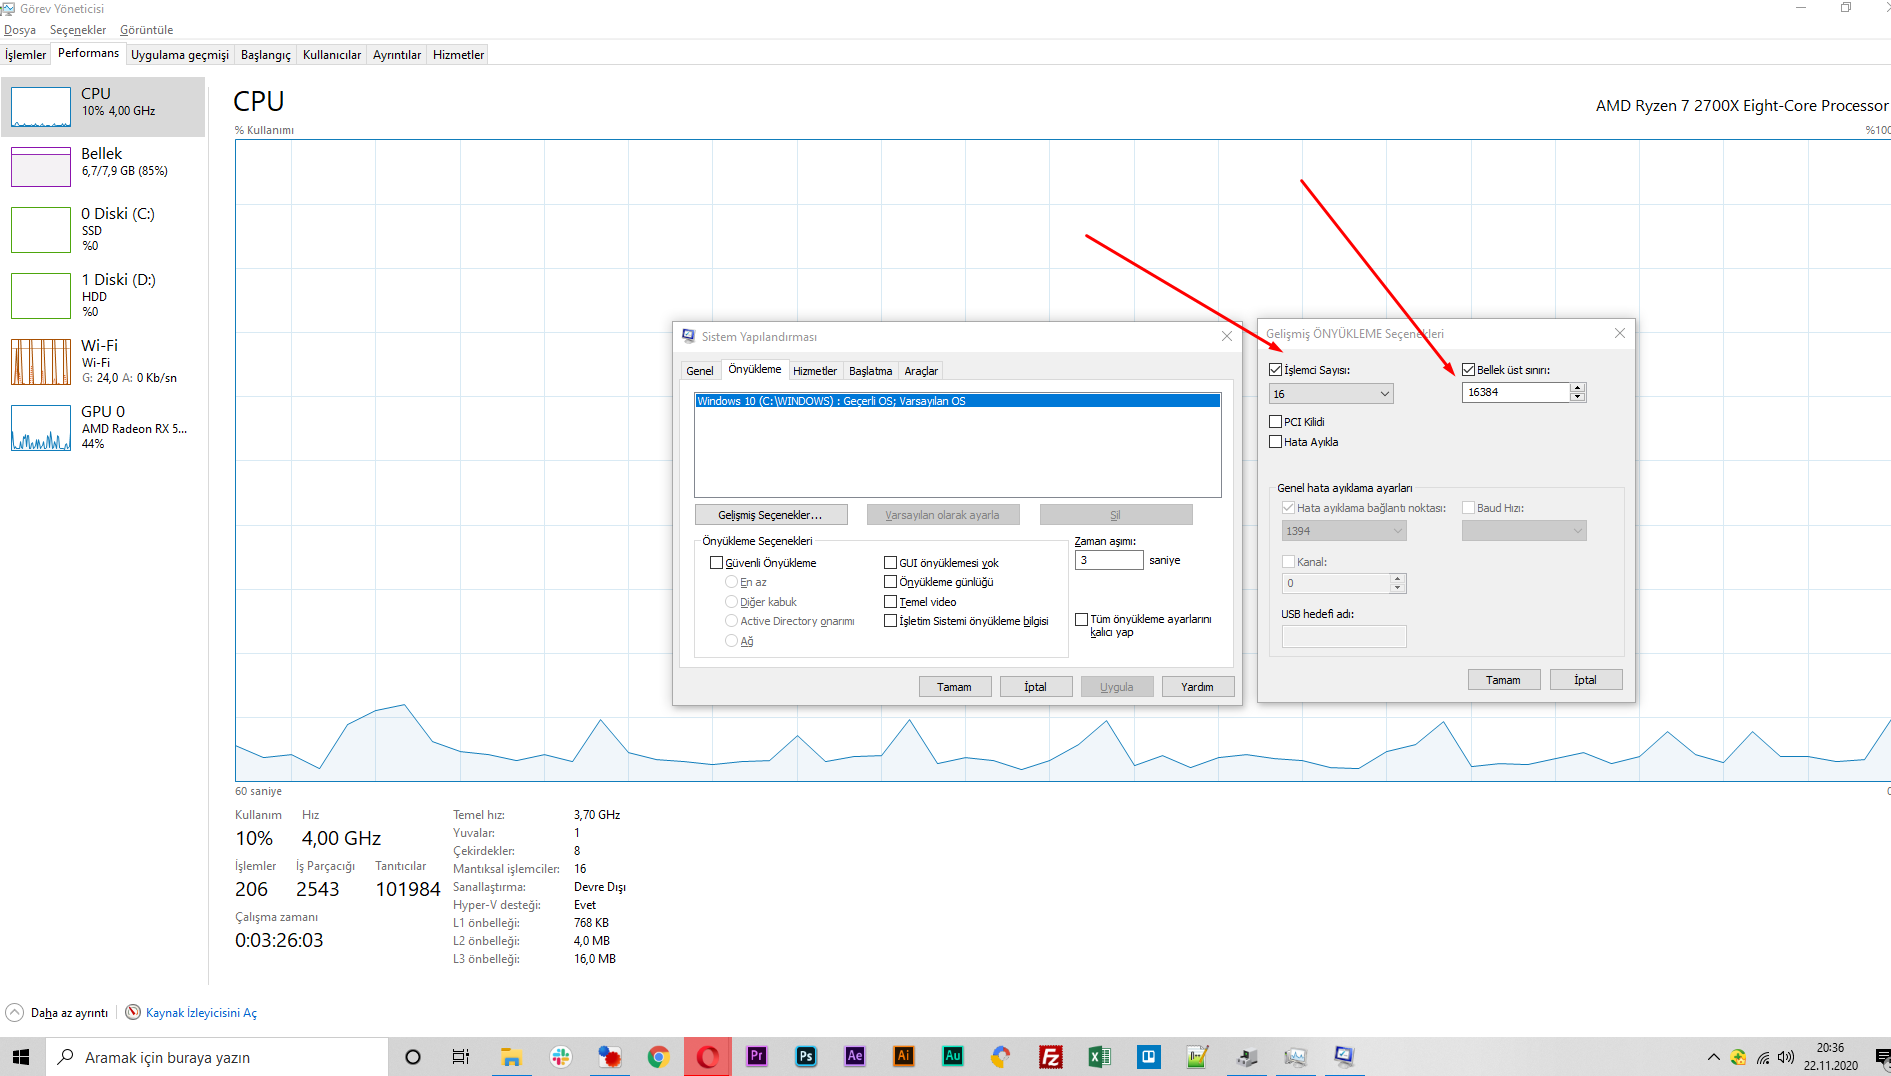The width and height of the screenshot is (1891, 1076).
Task: Open the FileZilla taskbar icon
Action: tap(1051, 1057)
